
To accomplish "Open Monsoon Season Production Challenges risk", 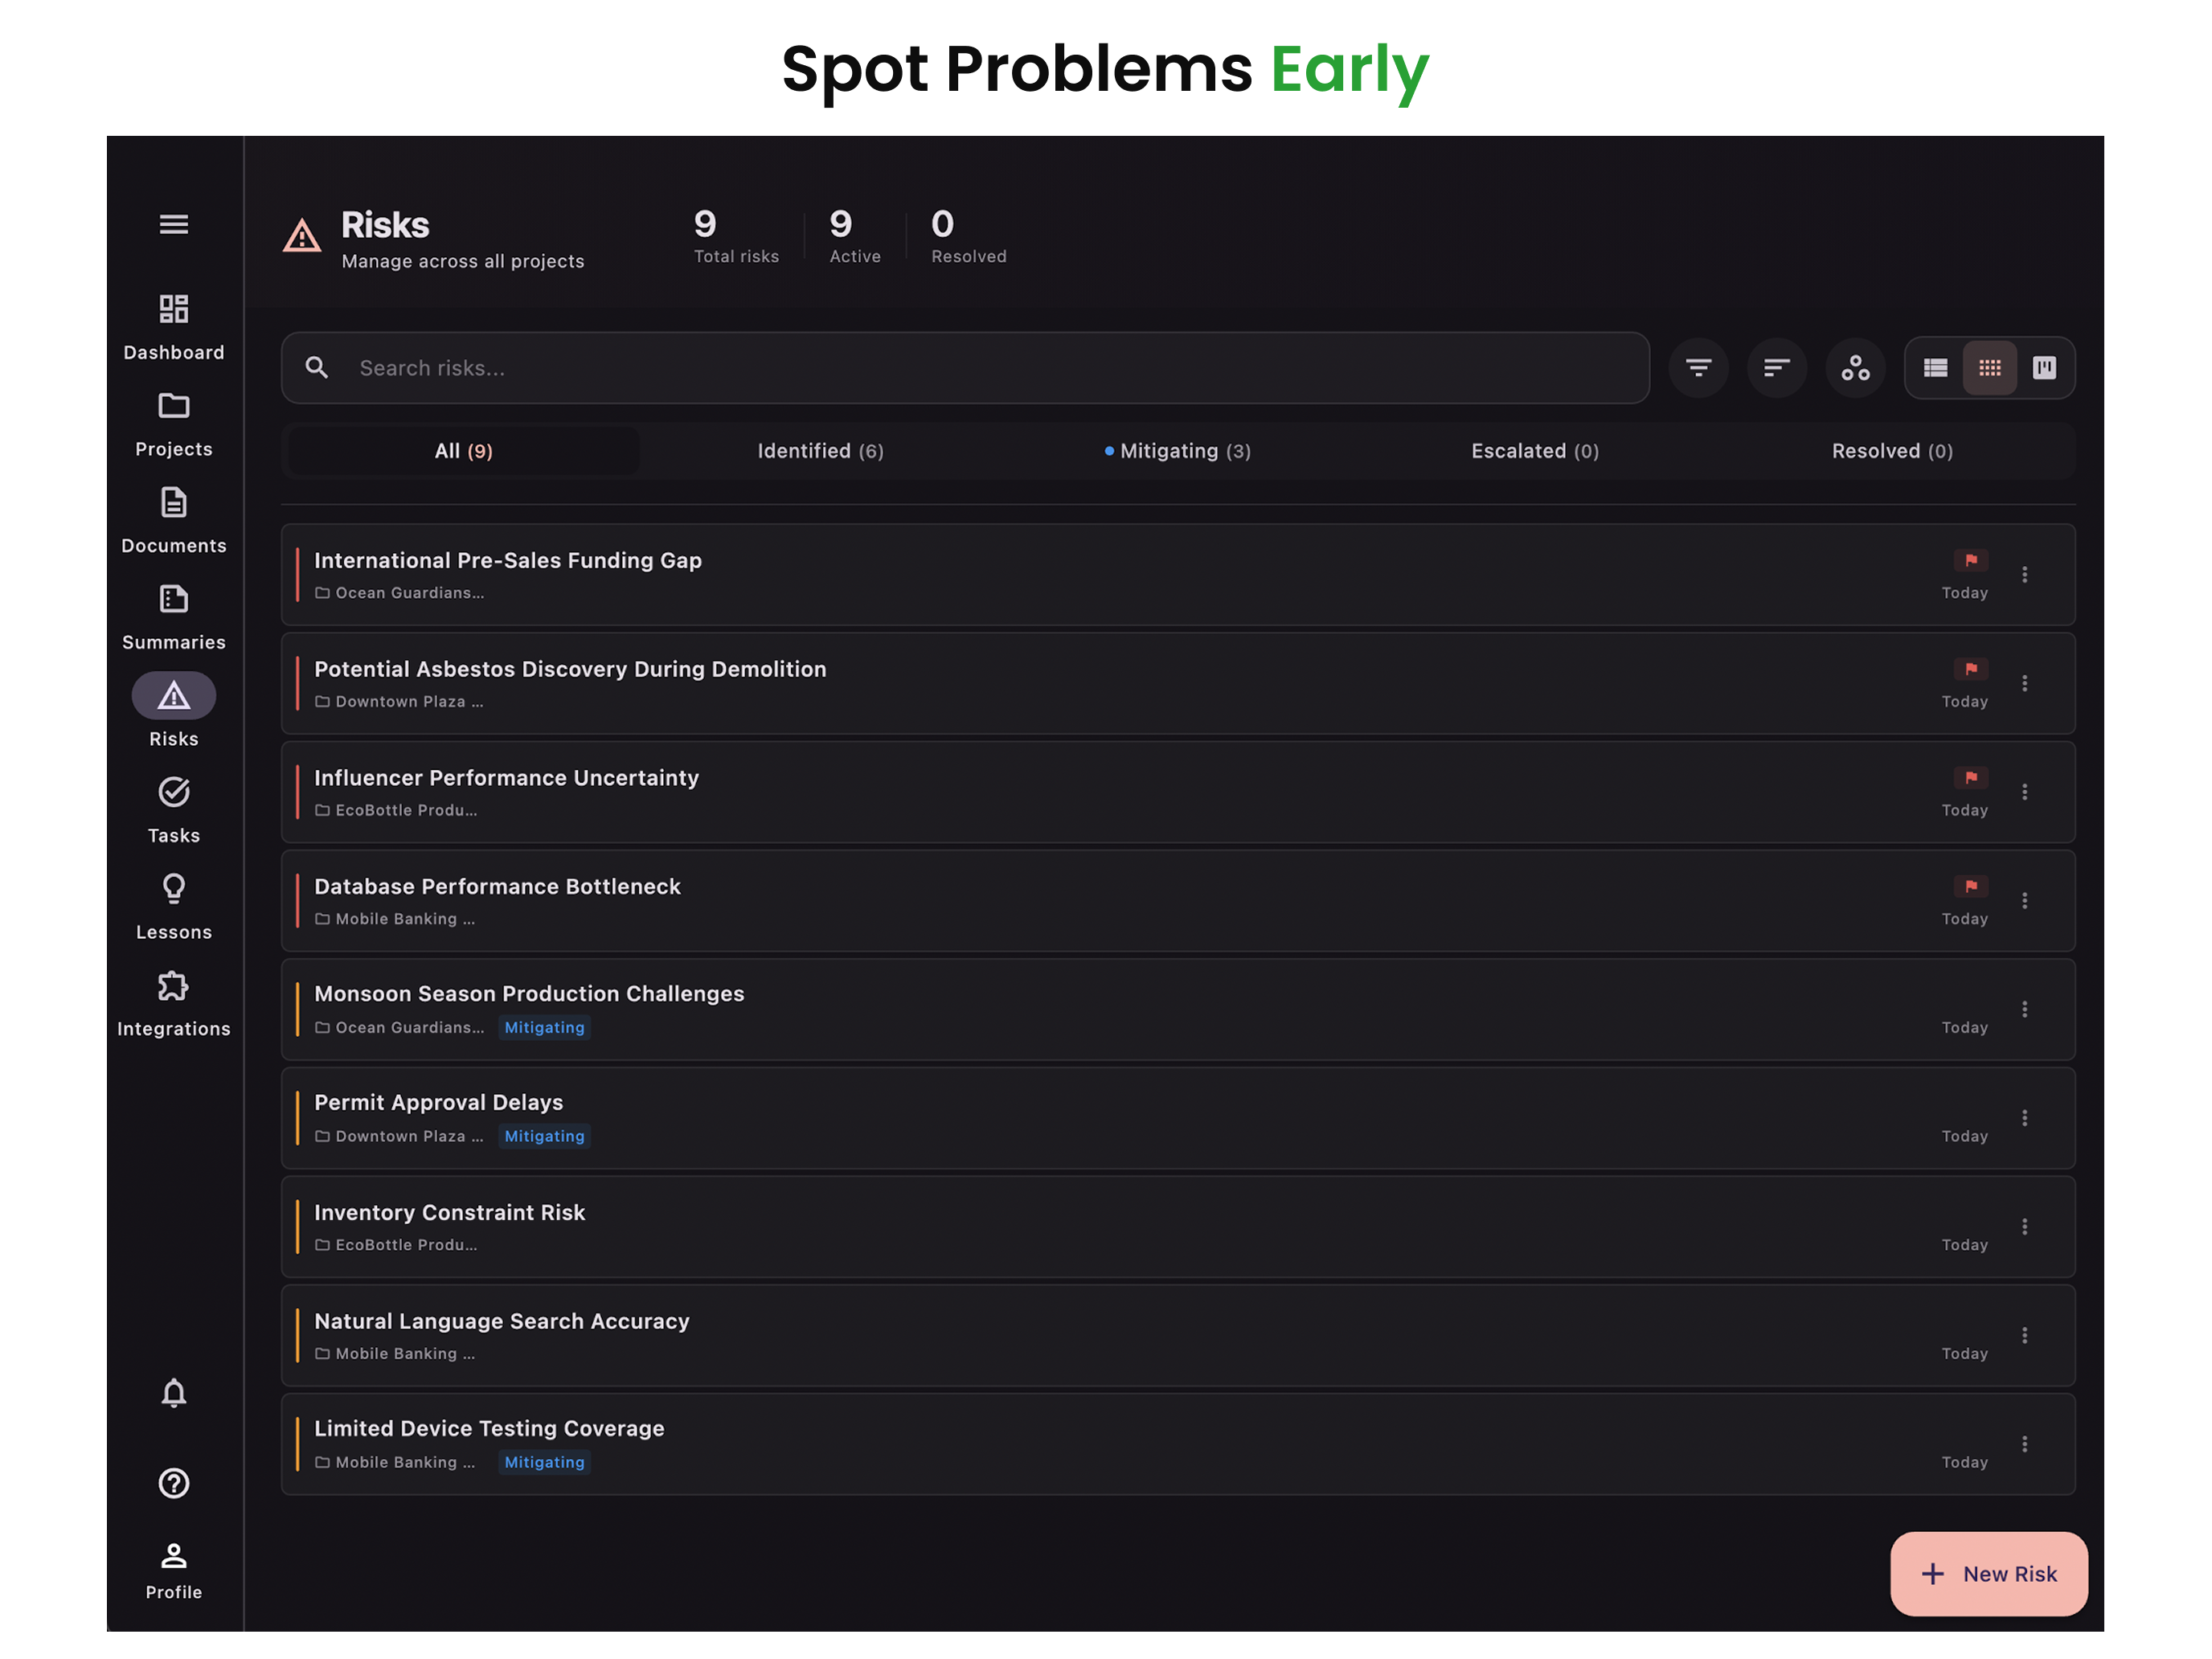I will tap(1178, 1010).
